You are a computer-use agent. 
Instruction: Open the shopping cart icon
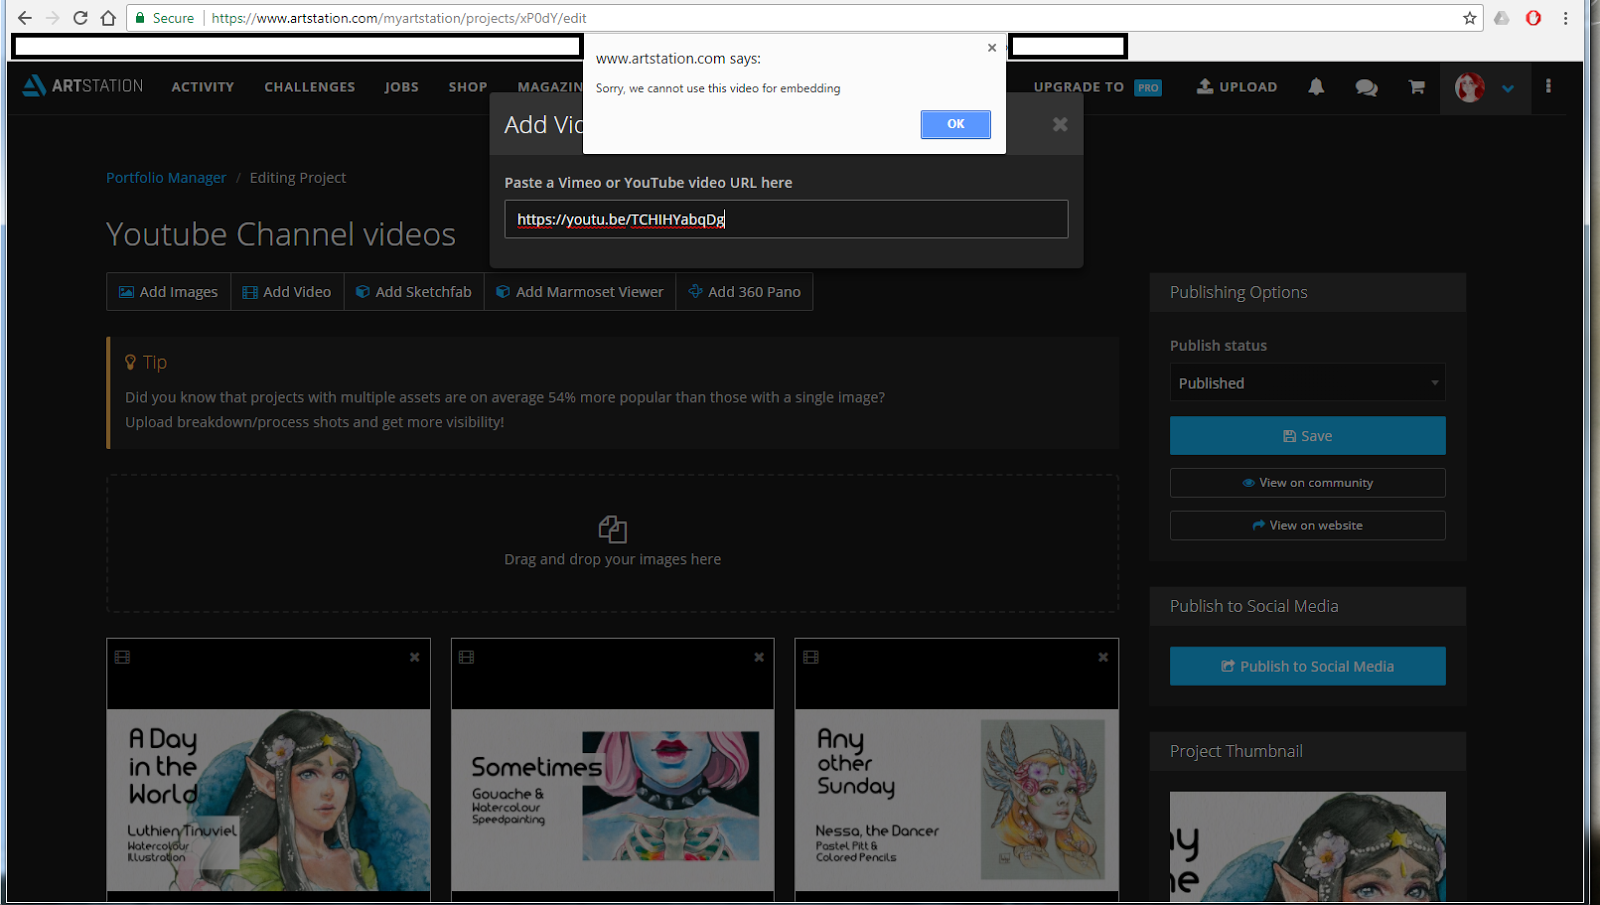click(1417, 87)
